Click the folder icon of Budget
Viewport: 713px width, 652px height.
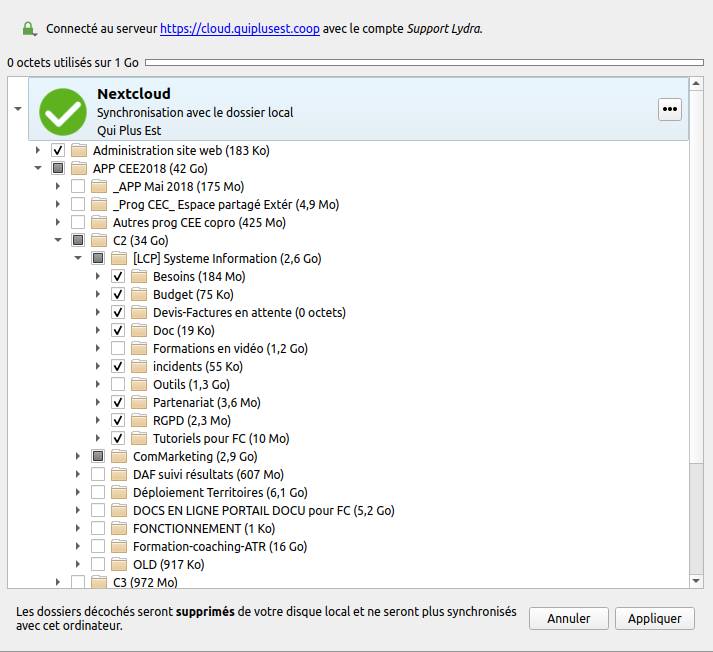pyautogui.click(x=139, y=294)
